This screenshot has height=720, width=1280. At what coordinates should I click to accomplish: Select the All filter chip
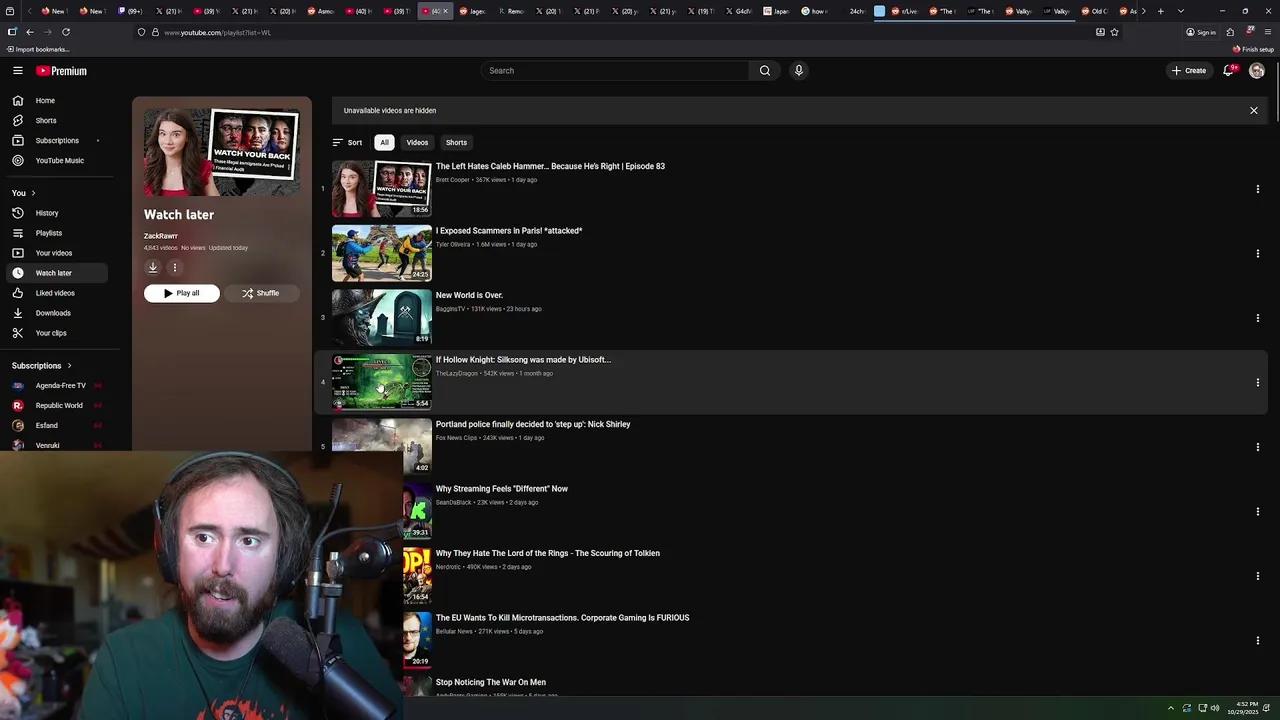(384, 142)
